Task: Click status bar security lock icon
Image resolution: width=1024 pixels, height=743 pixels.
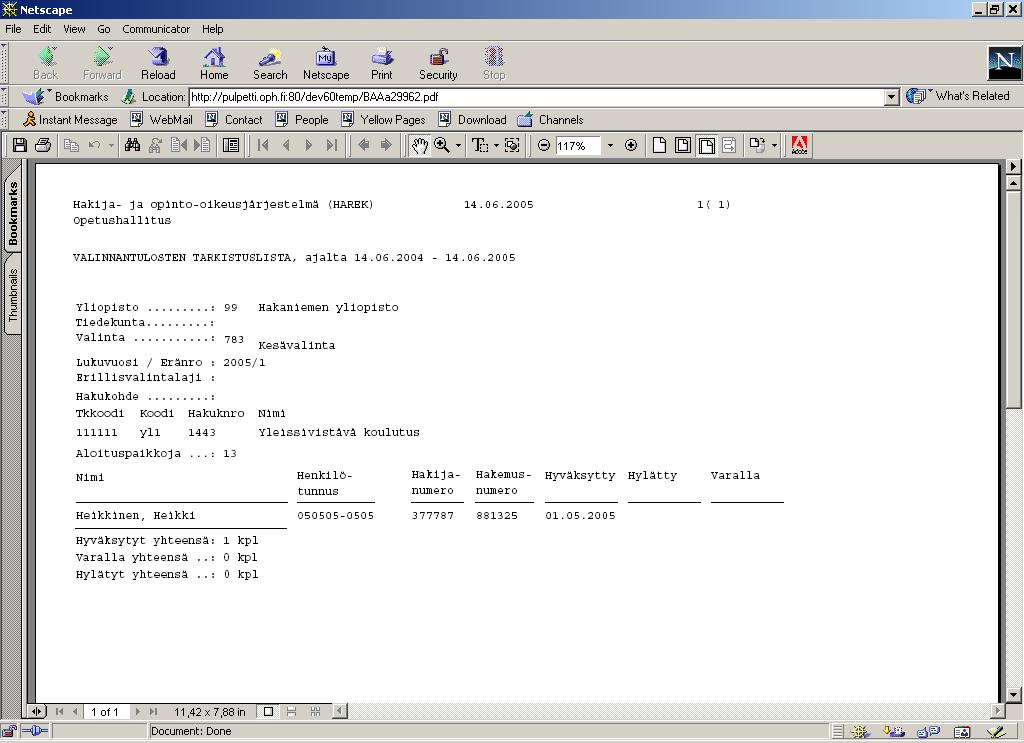Action: (8, 731)
